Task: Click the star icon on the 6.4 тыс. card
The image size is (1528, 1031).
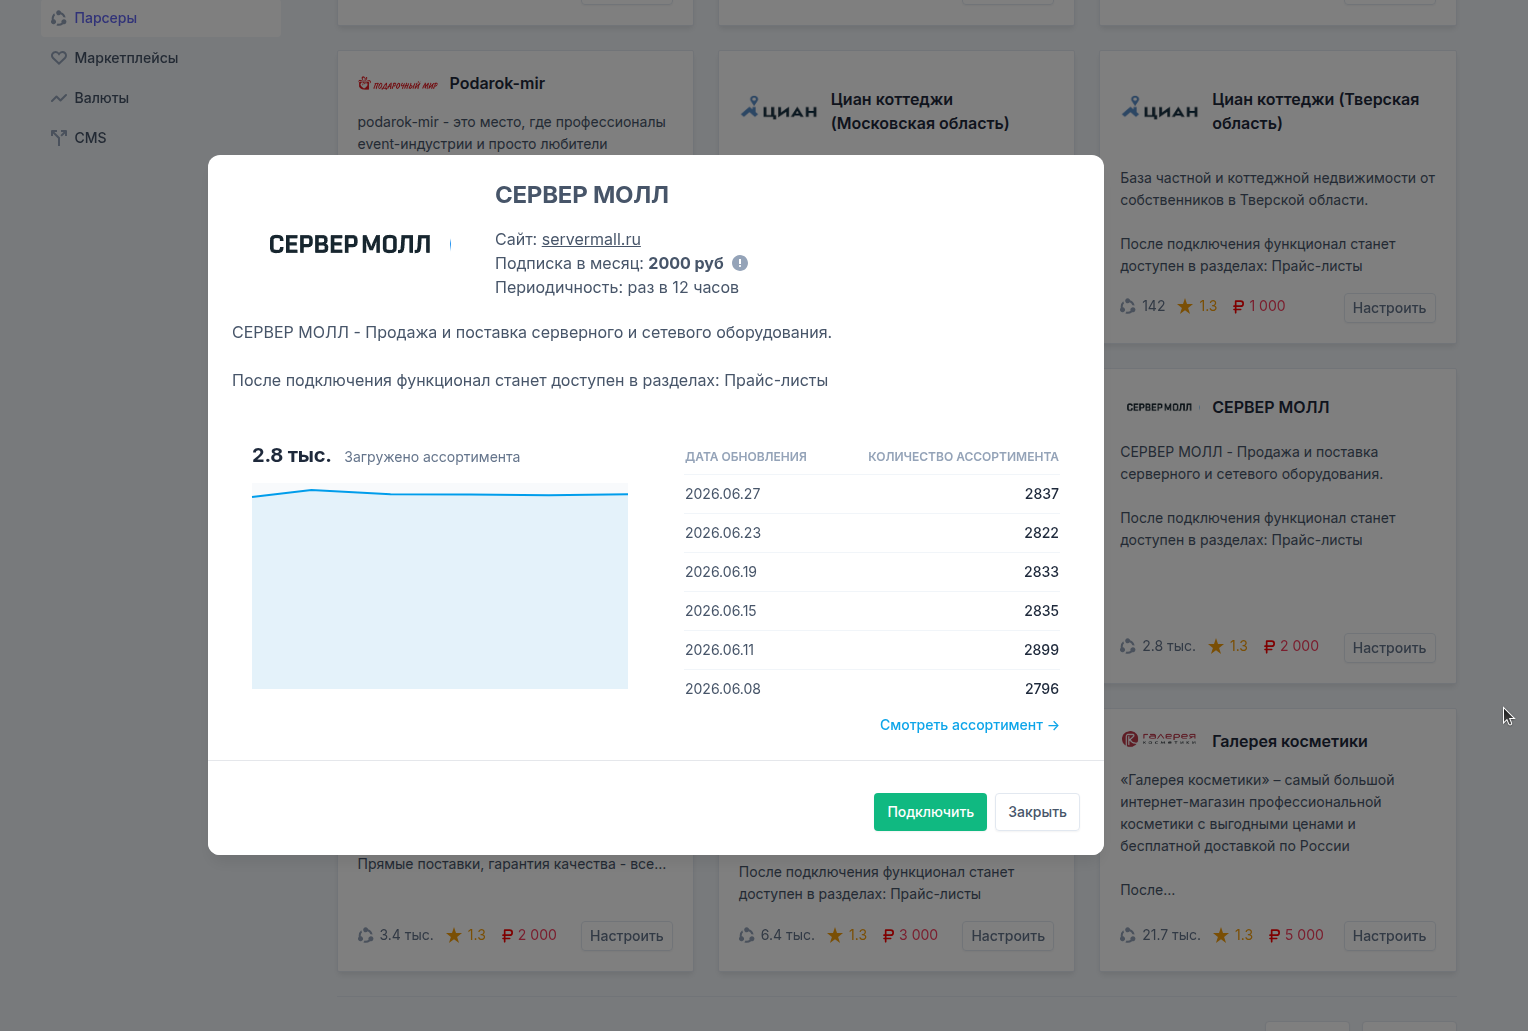Action: 835,935
